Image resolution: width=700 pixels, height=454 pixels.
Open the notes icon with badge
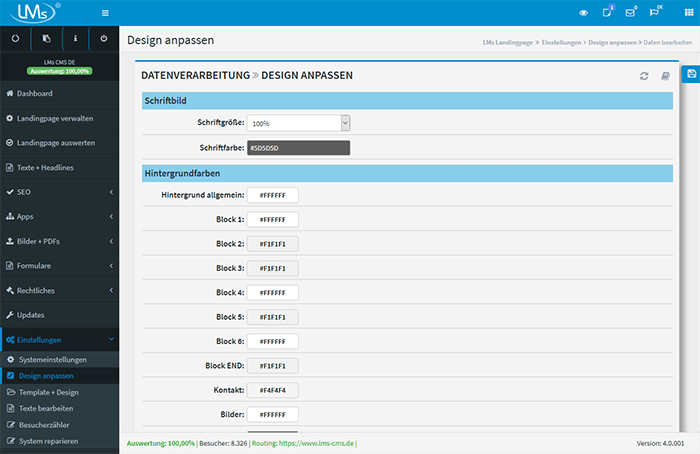point(607,12)
